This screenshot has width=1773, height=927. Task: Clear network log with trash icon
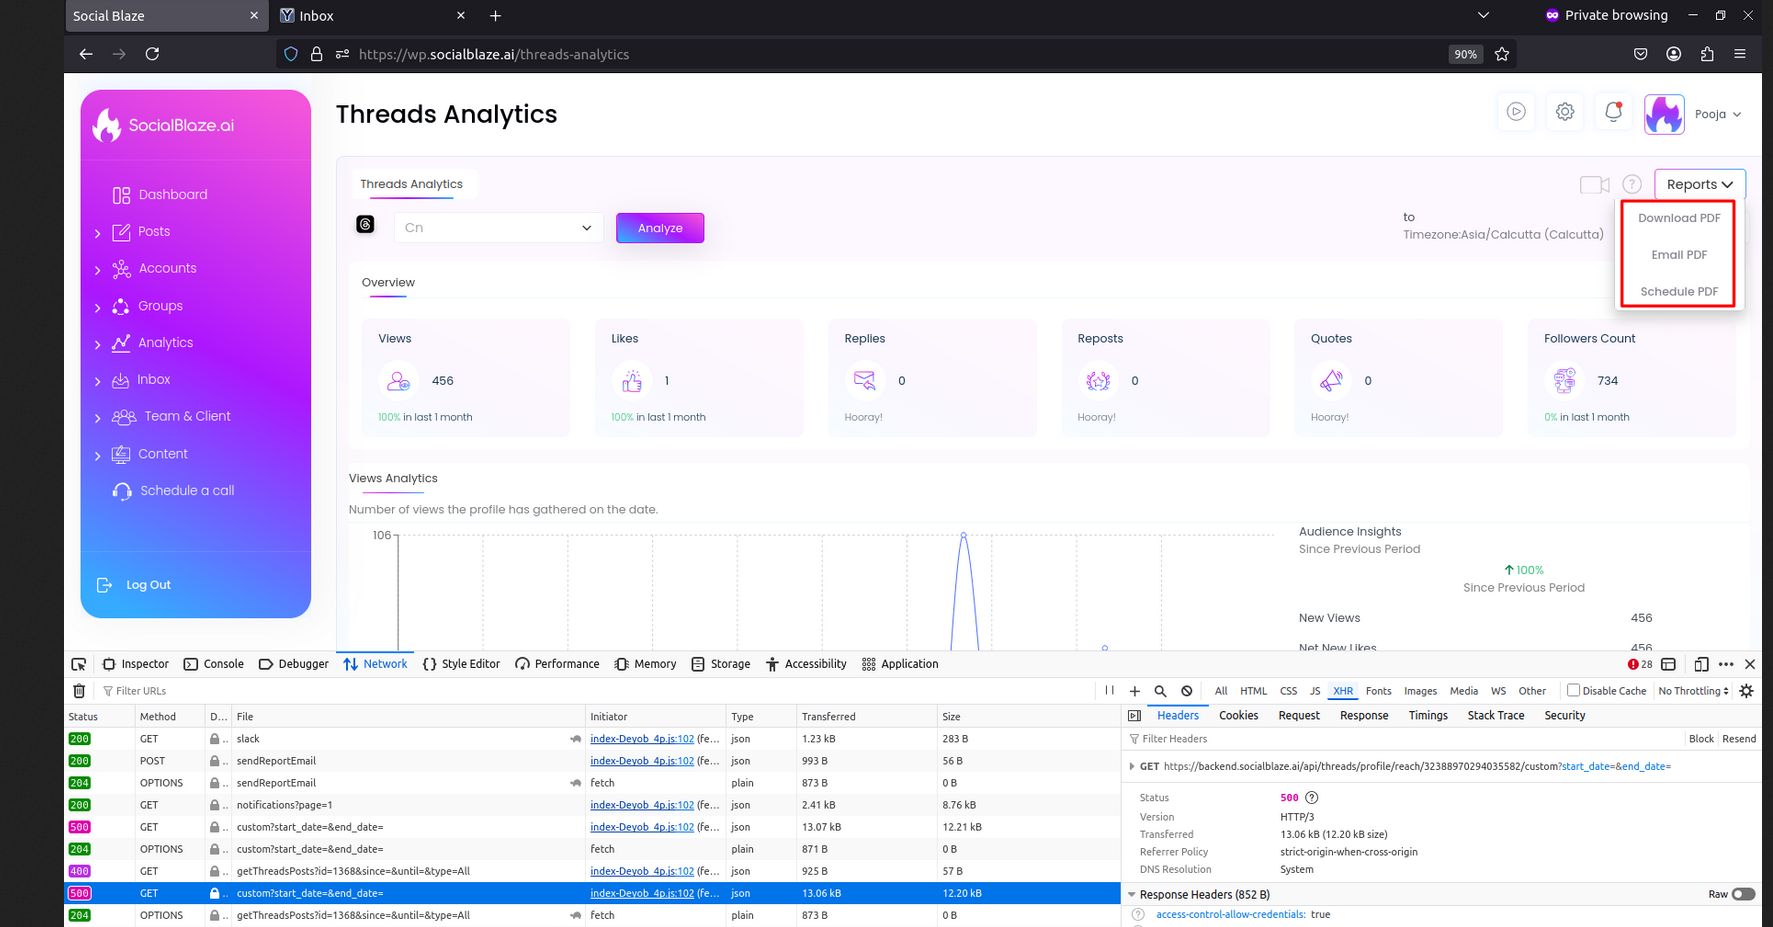[79, 691]
